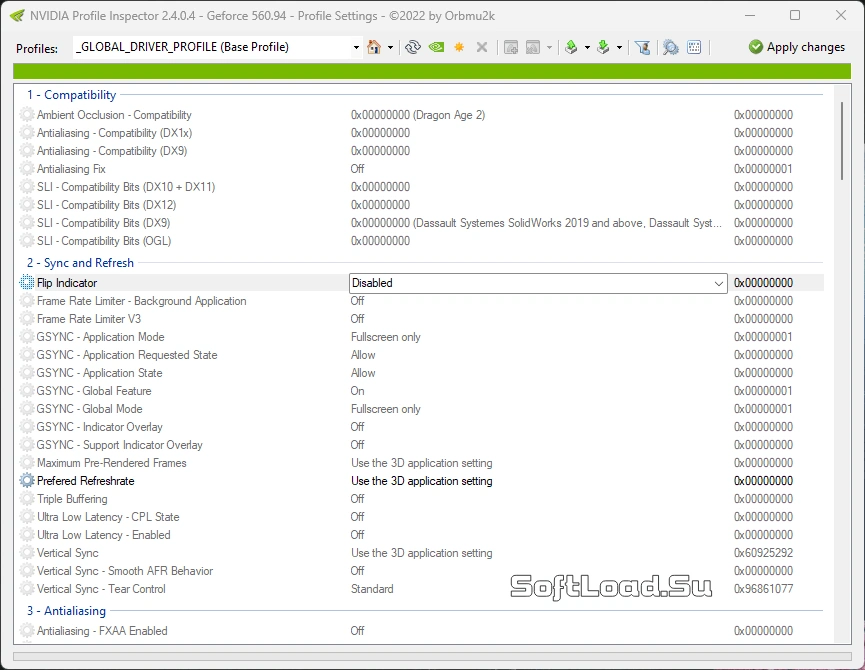This screenshot has height=670, width=865.
Task: Select the Prefered Refreshrate setting name
Action: click(x=86, y=481)
